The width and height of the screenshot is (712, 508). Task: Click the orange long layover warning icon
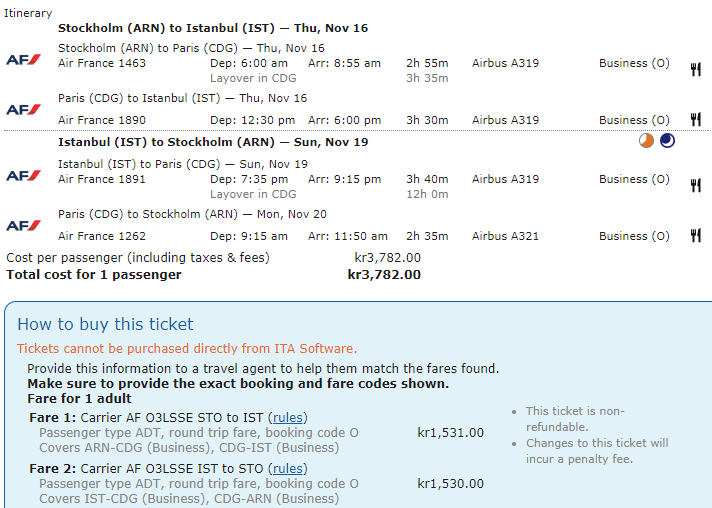click(647, 141)
